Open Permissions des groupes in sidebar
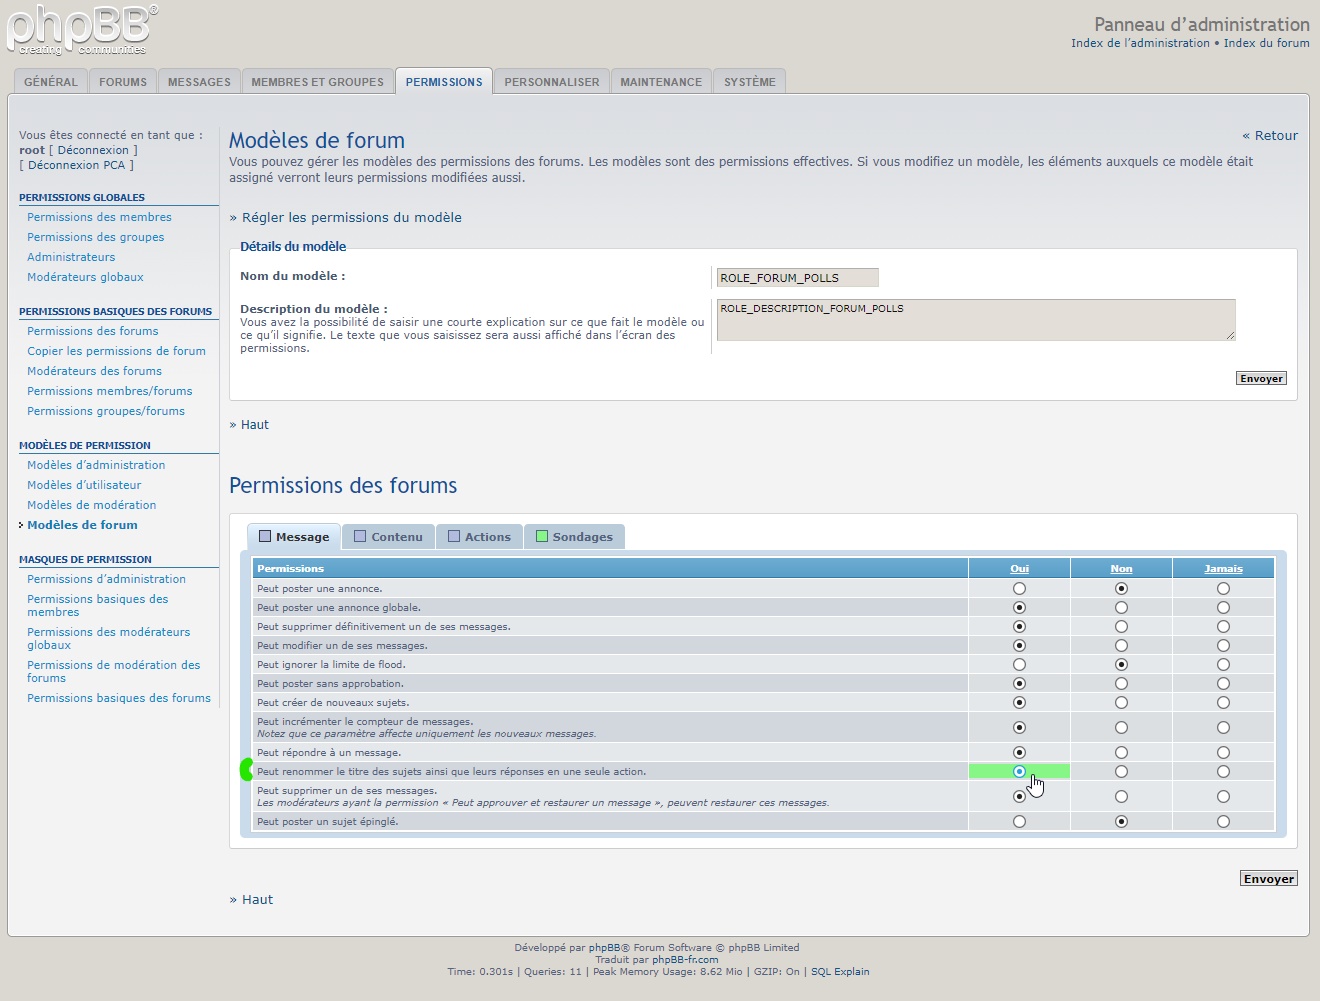The width and height of the screenshot is (1320, 1001). pos(95,237)
